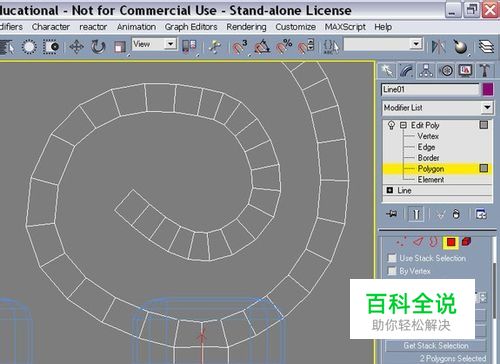Open the Animation menu
The image size is (500, 364).
pos(136,27)
